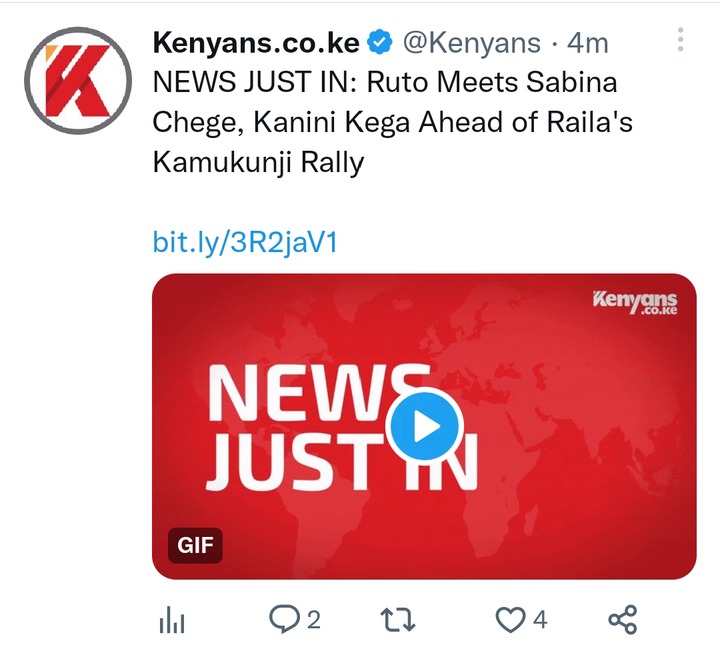The image size is (720, 659).
Task: Click the reply count 2
Action: pyautogui.click(x=313, y=620)
